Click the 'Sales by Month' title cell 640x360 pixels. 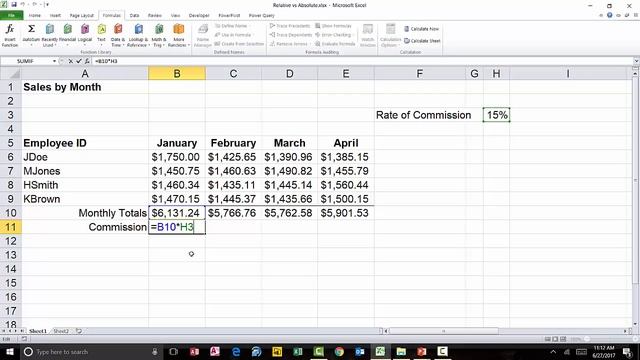click(x=85, y=87)
